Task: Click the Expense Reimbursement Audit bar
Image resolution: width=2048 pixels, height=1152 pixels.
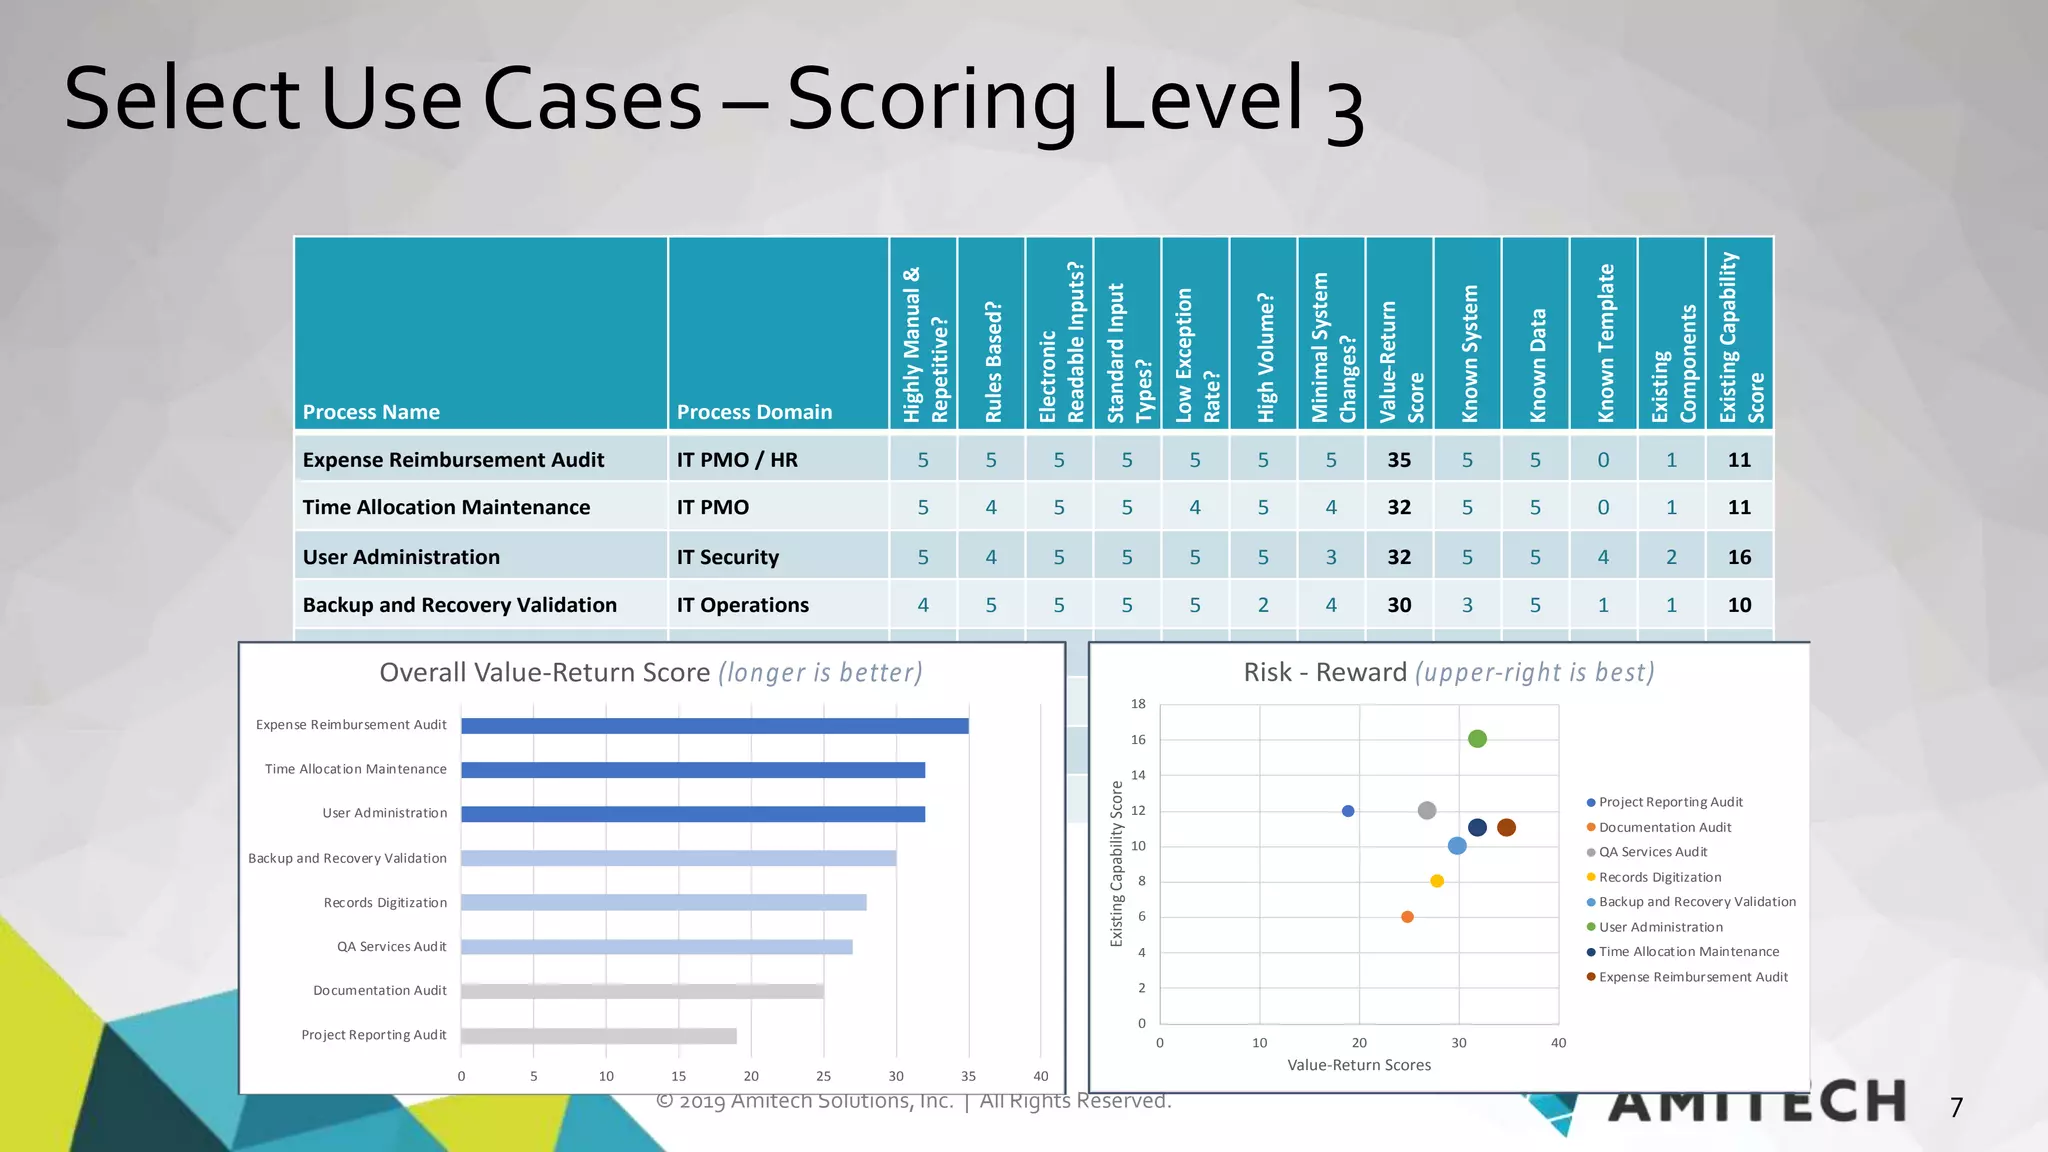Action: click(x=714, y=726)
